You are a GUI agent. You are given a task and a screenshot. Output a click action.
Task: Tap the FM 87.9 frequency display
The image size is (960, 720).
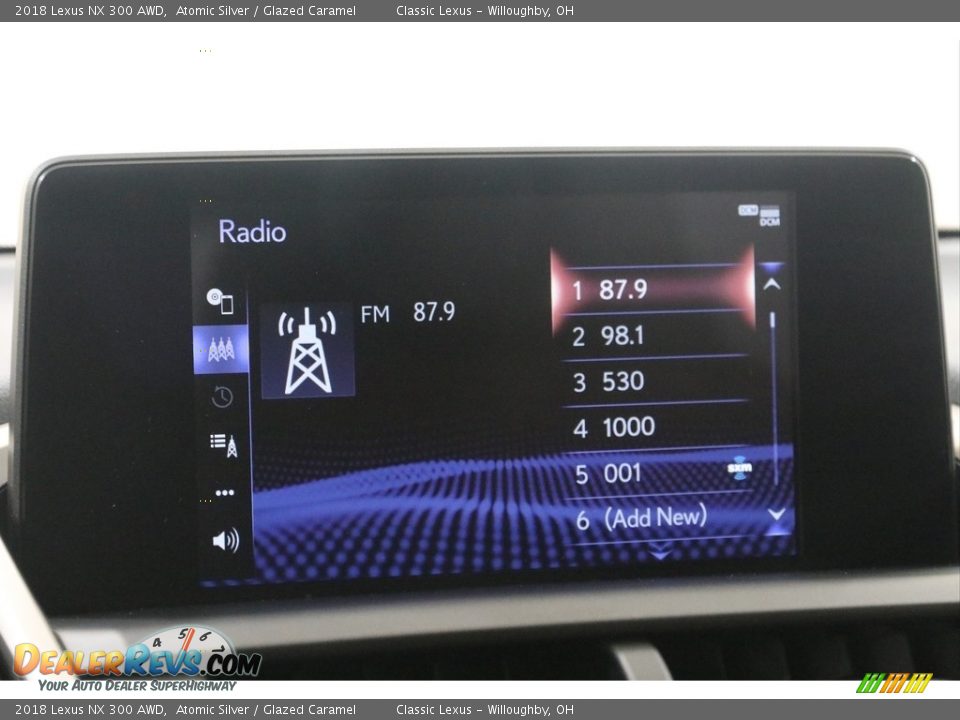408,312
